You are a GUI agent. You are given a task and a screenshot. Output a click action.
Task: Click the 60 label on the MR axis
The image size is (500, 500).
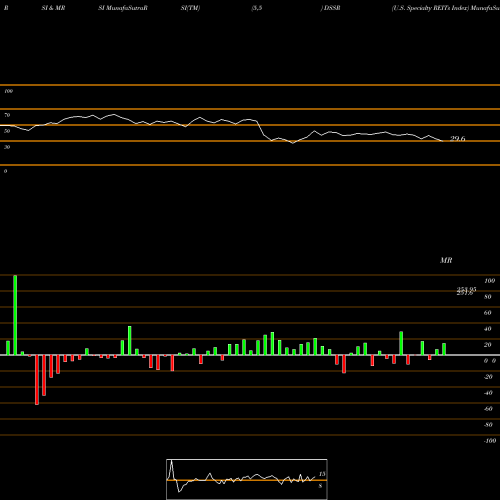click(x=488, y=313)
